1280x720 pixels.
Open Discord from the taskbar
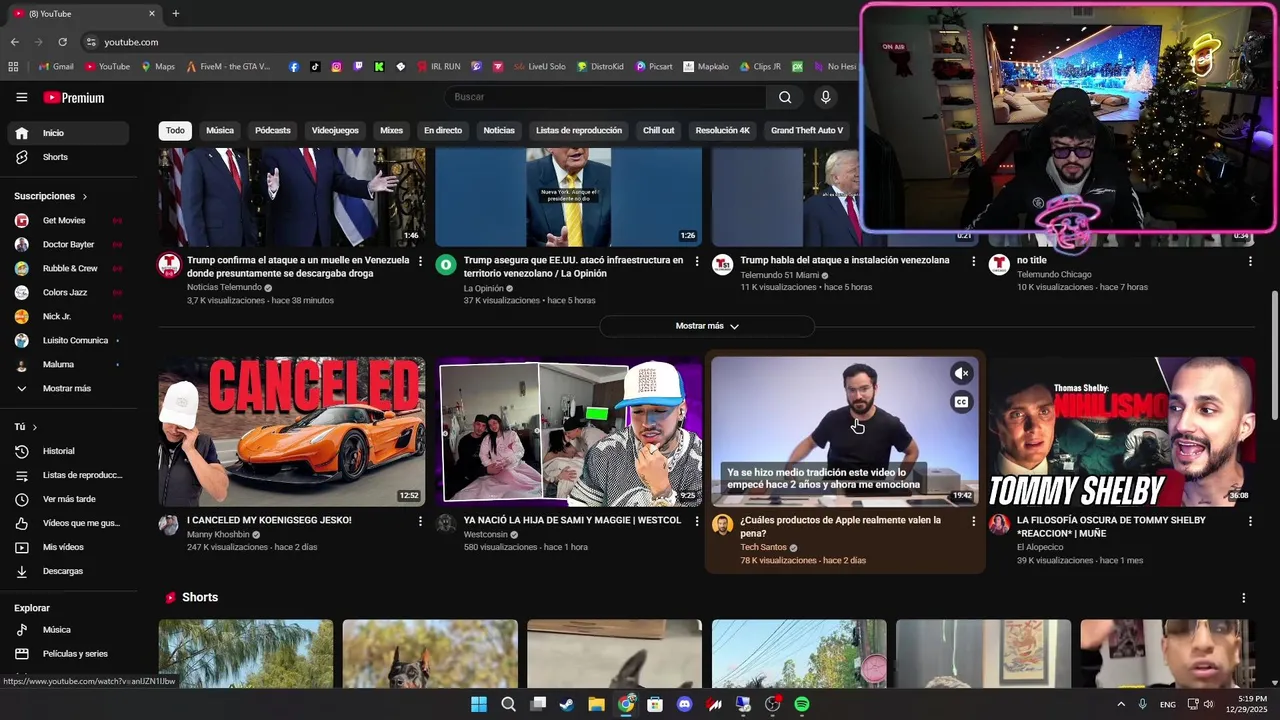[684, 704]
